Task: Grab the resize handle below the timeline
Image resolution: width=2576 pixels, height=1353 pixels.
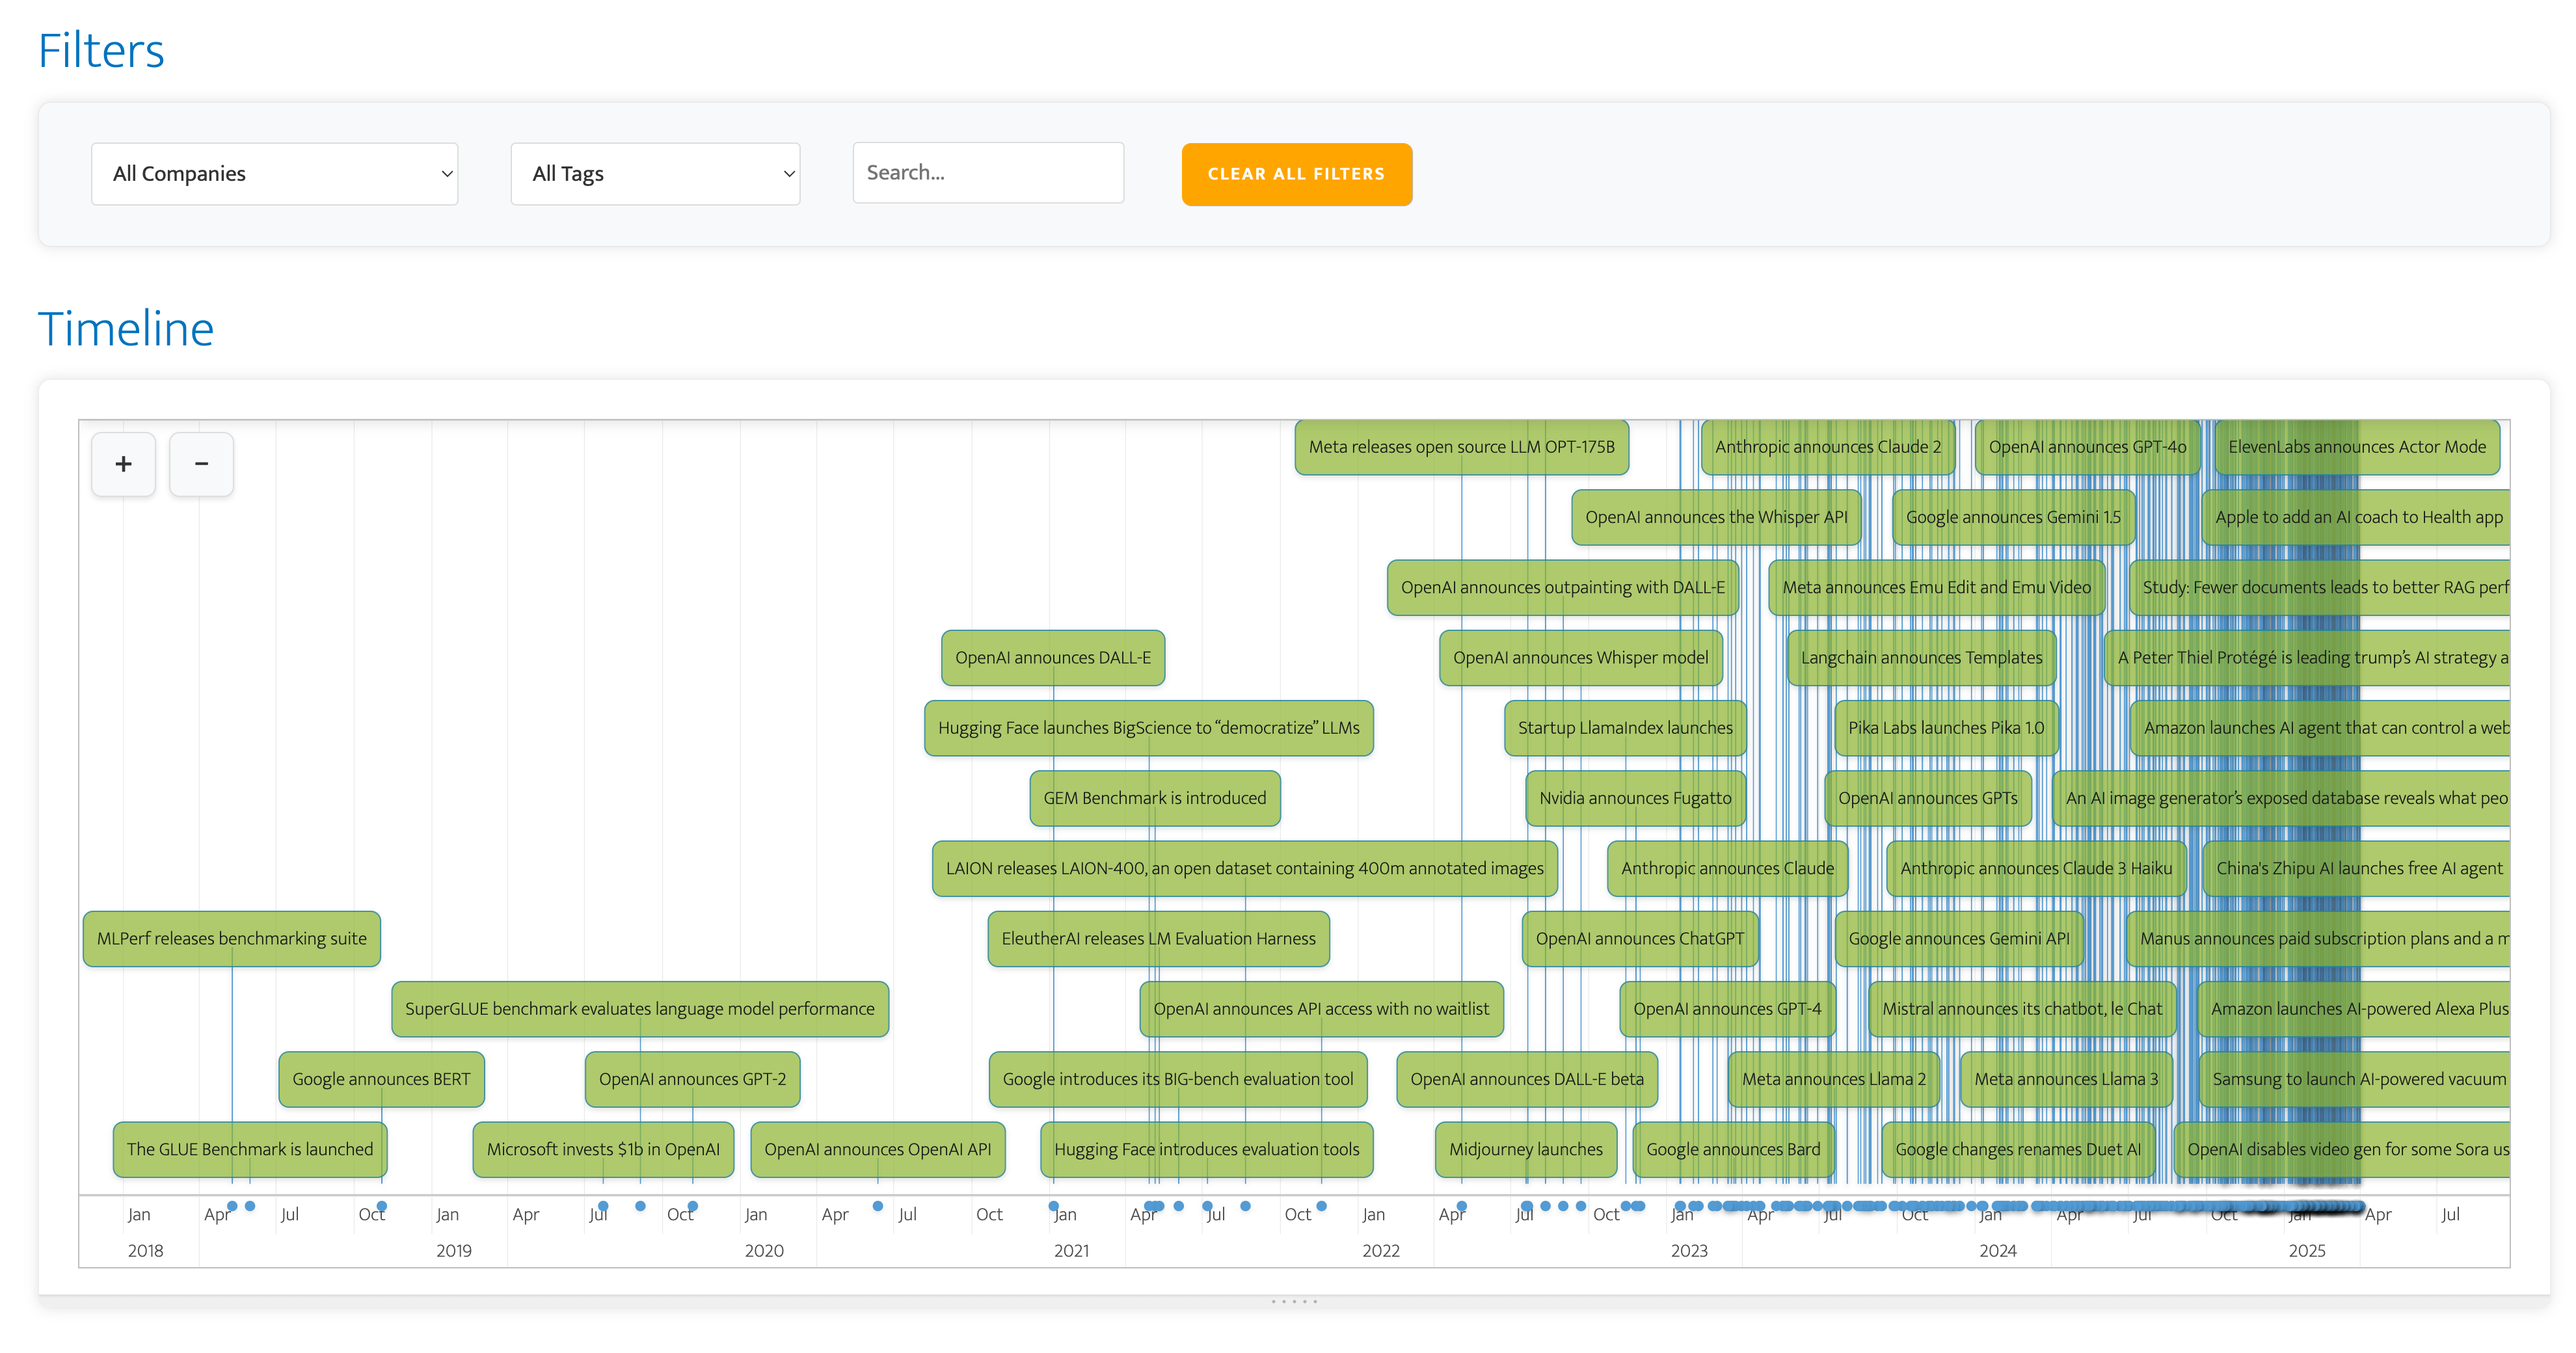Action: [1294, 1301]
